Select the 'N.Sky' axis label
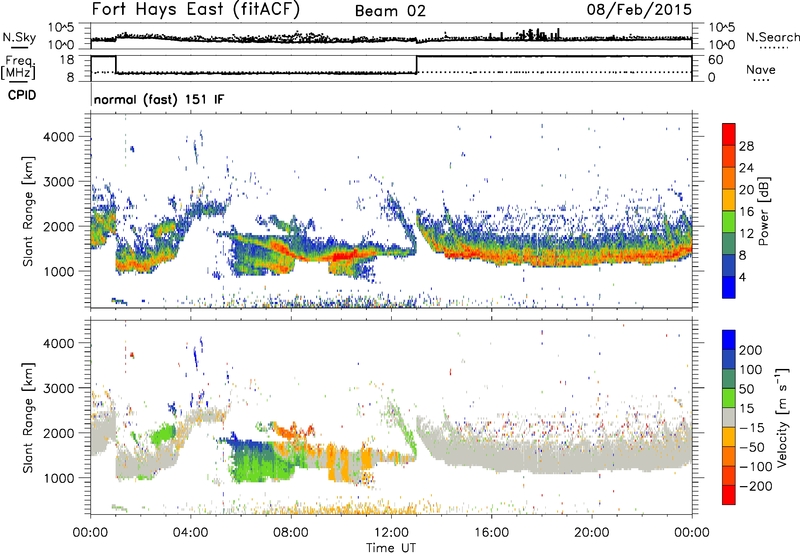 [x=19, y=37]
